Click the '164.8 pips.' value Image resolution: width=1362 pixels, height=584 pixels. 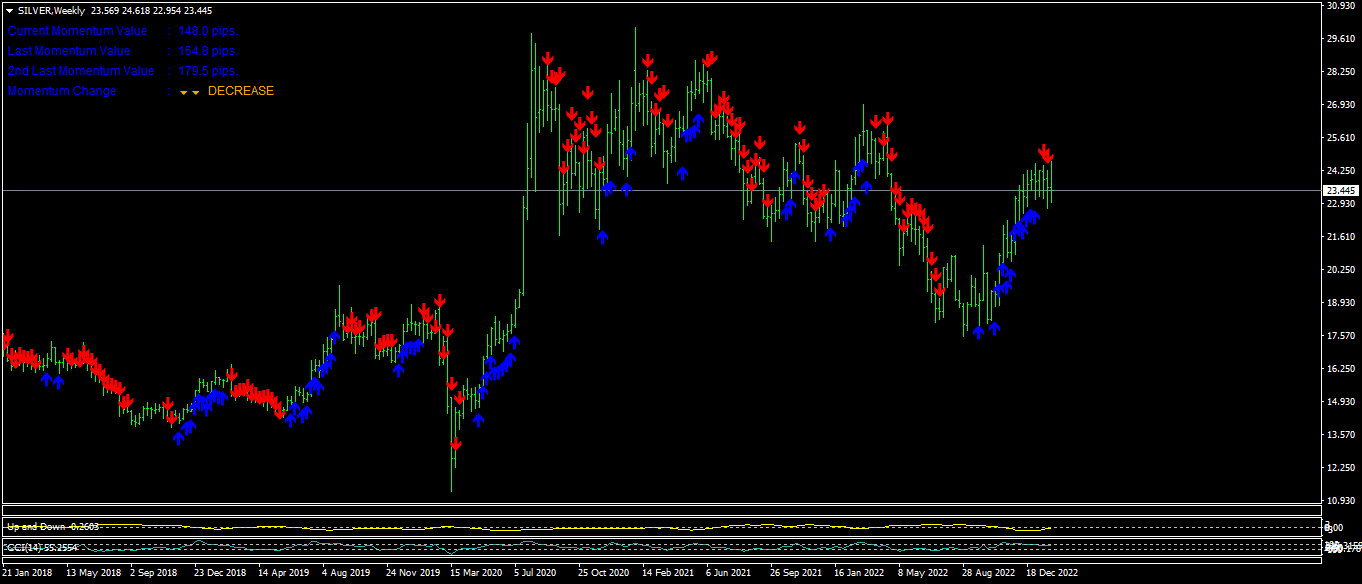point(208,51)
